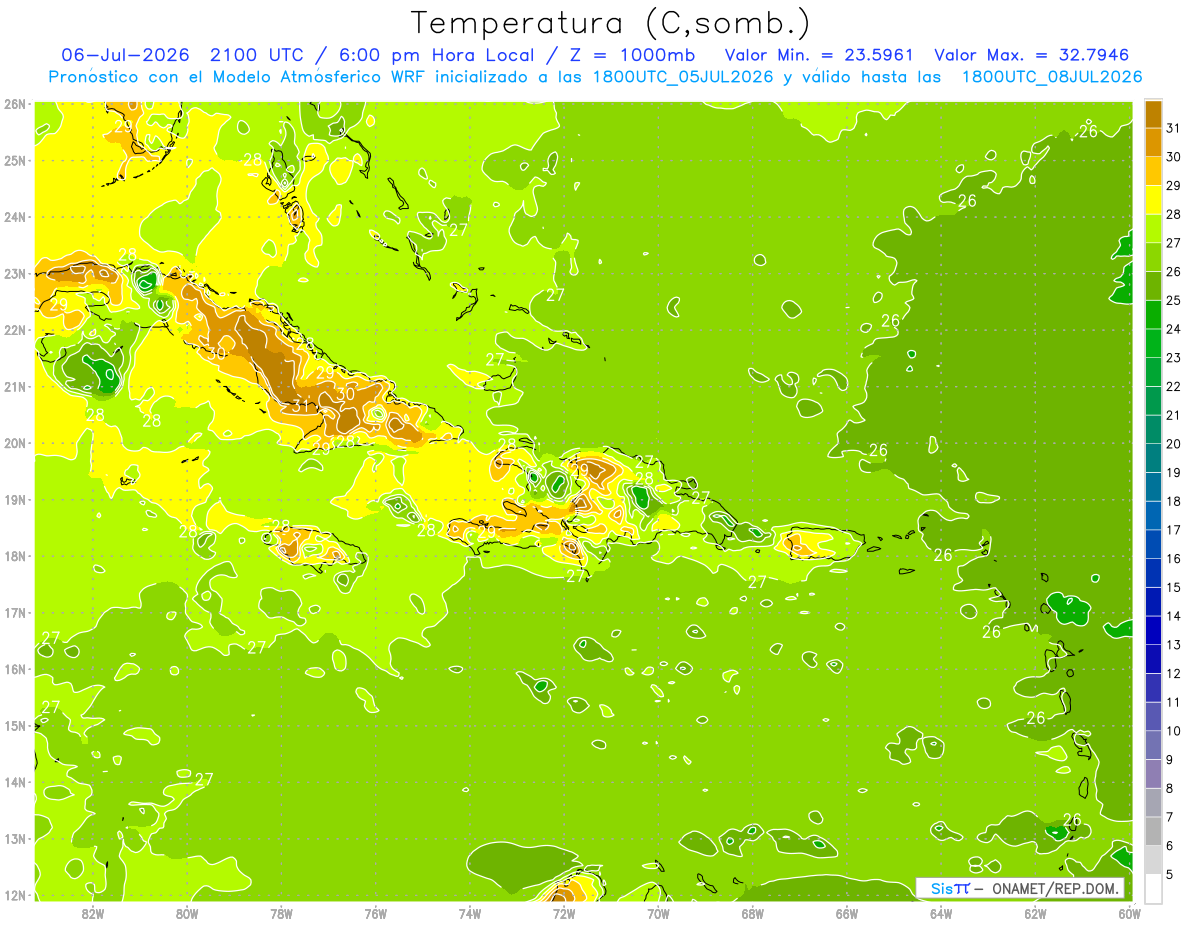Image resolution: width=1200 pixels, height=927 pixels.
Task: Click 'Valor Min. = 23.5961'
Action: [x=819, y=55]
